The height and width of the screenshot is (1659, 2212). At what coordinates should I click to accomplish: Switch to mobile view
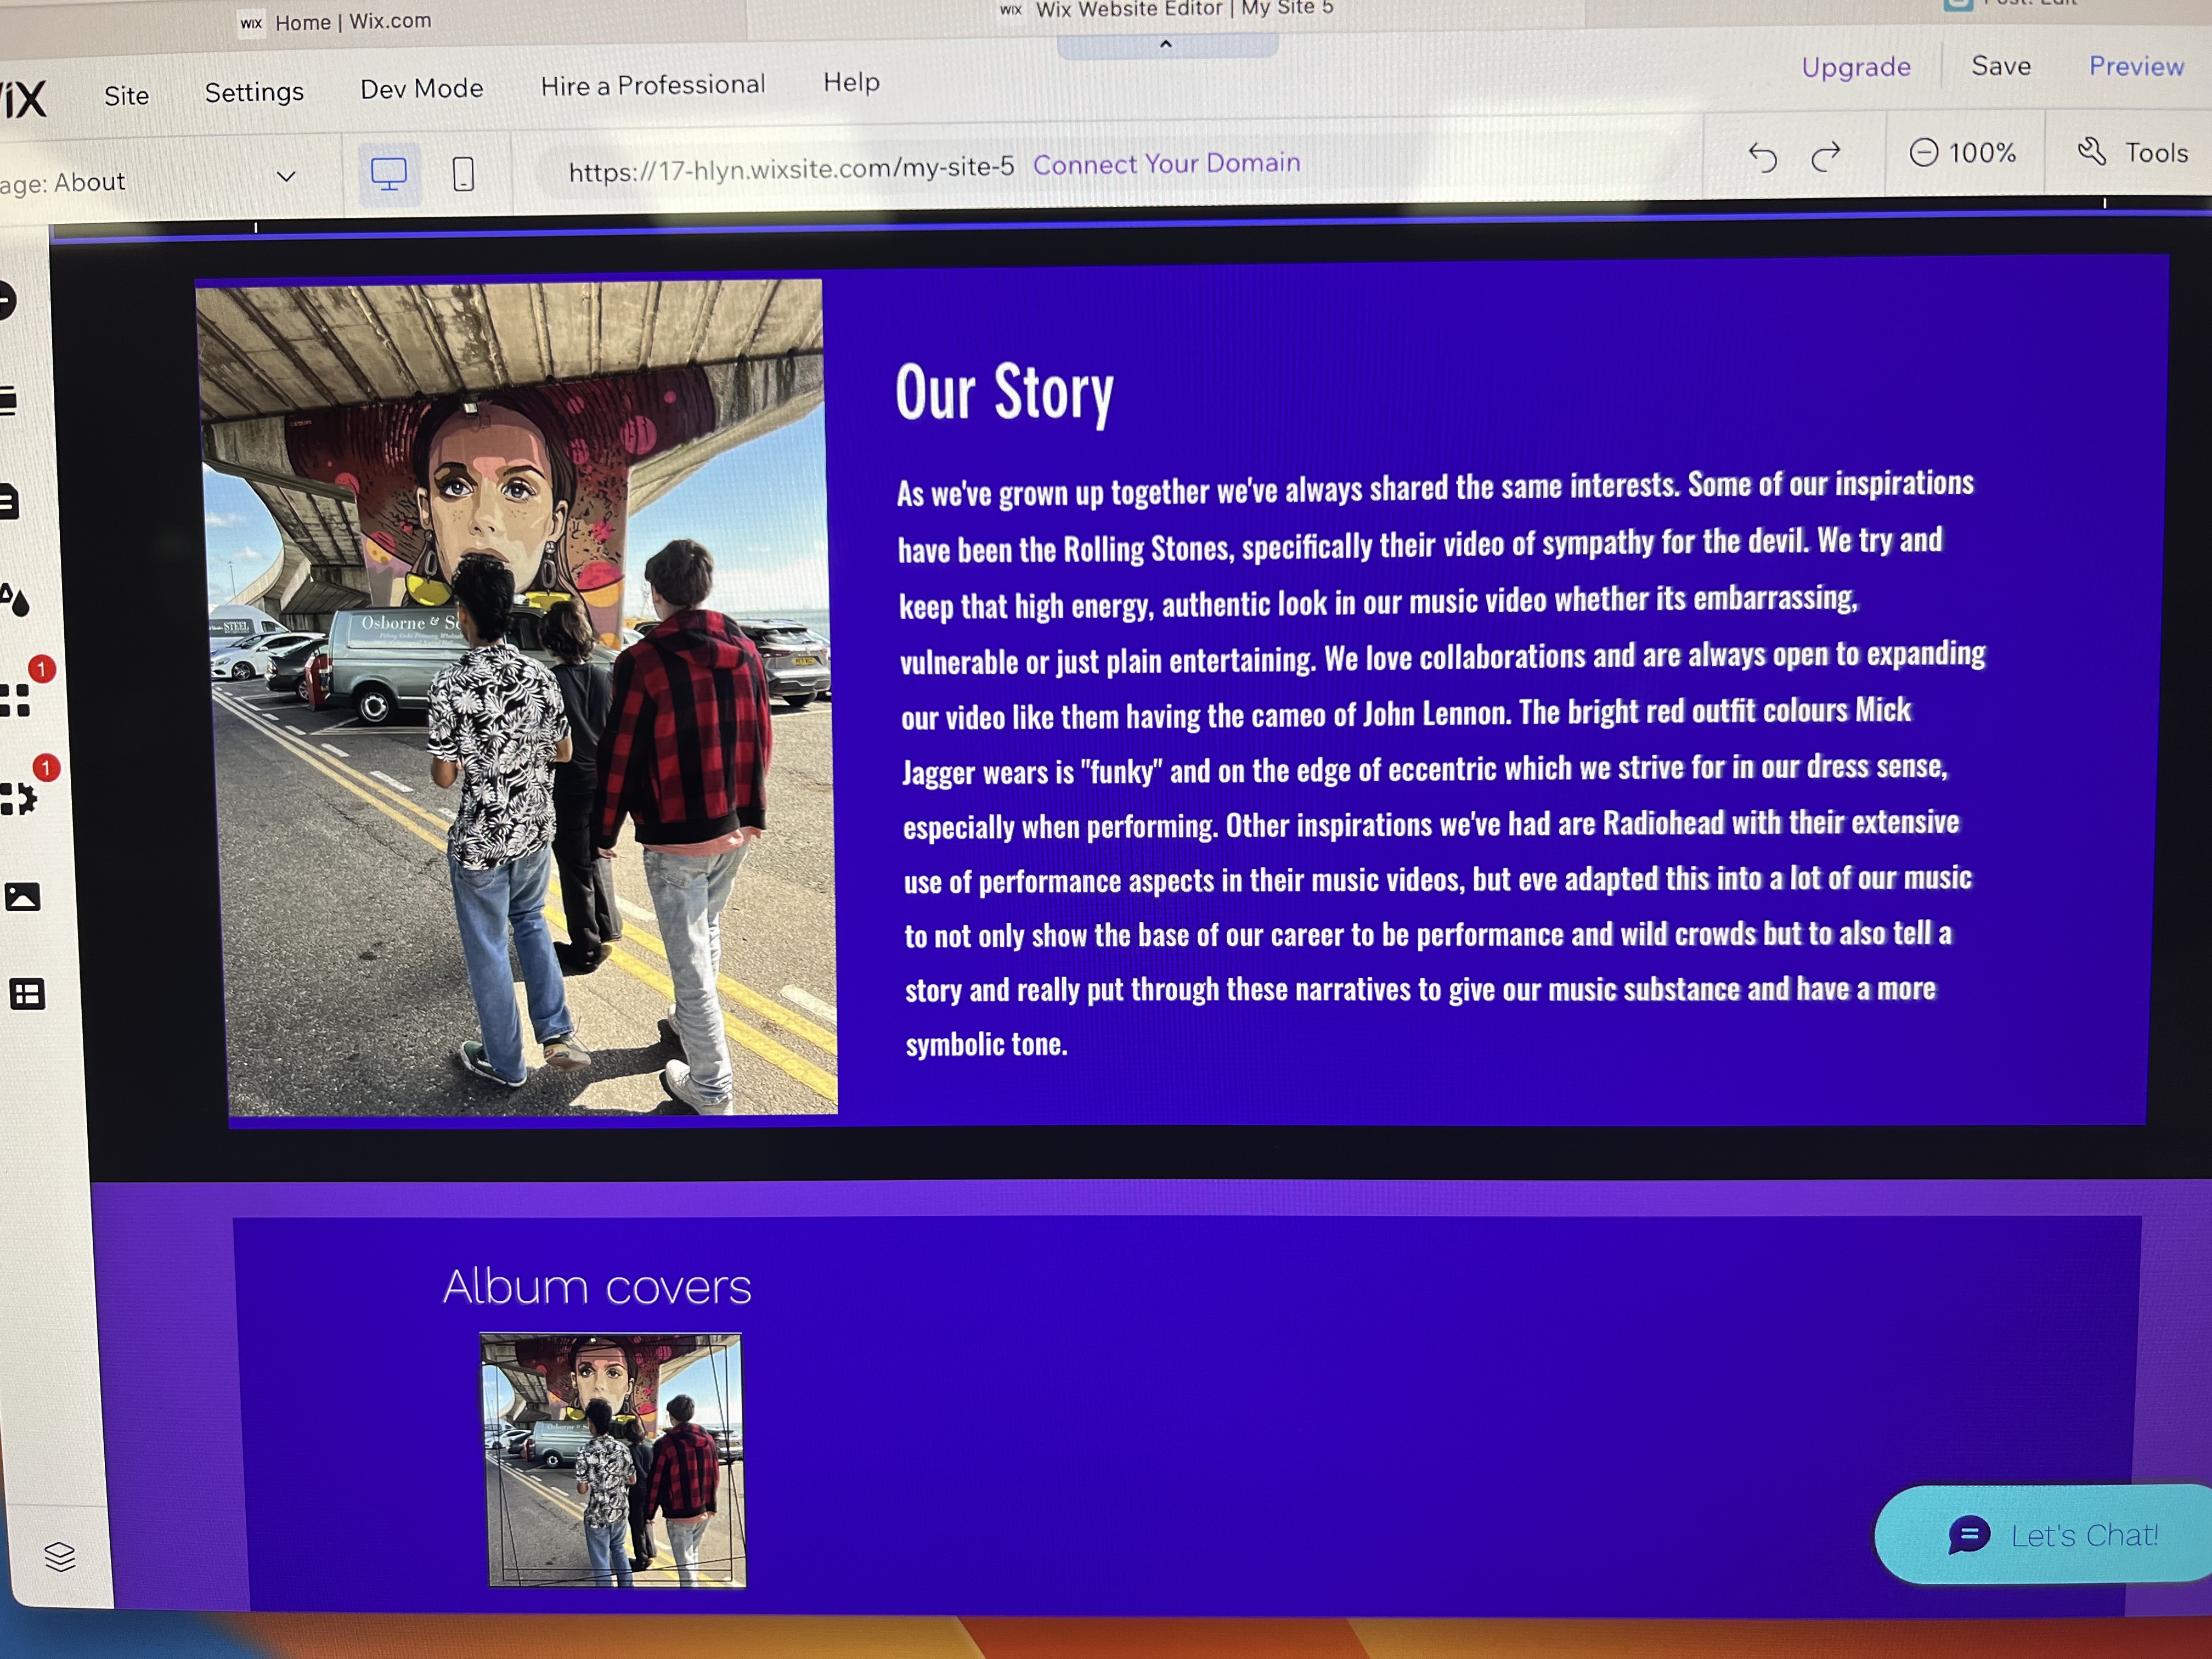tap(463, 174)
